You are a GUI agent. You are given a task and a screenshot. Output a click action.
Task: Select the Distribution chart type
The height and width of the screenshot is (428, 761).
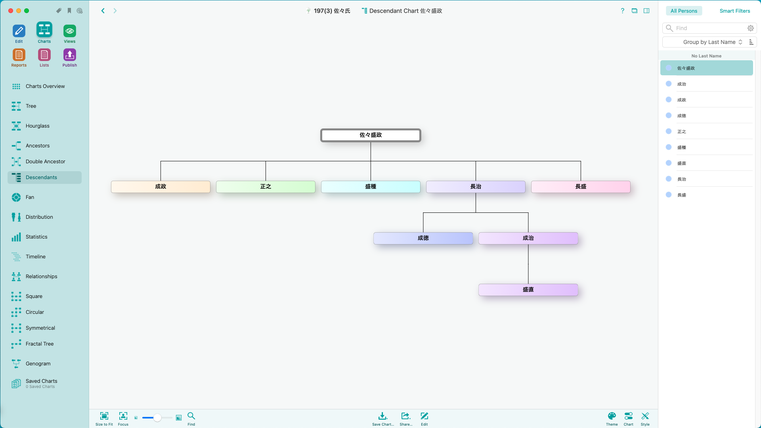point(45,217)
